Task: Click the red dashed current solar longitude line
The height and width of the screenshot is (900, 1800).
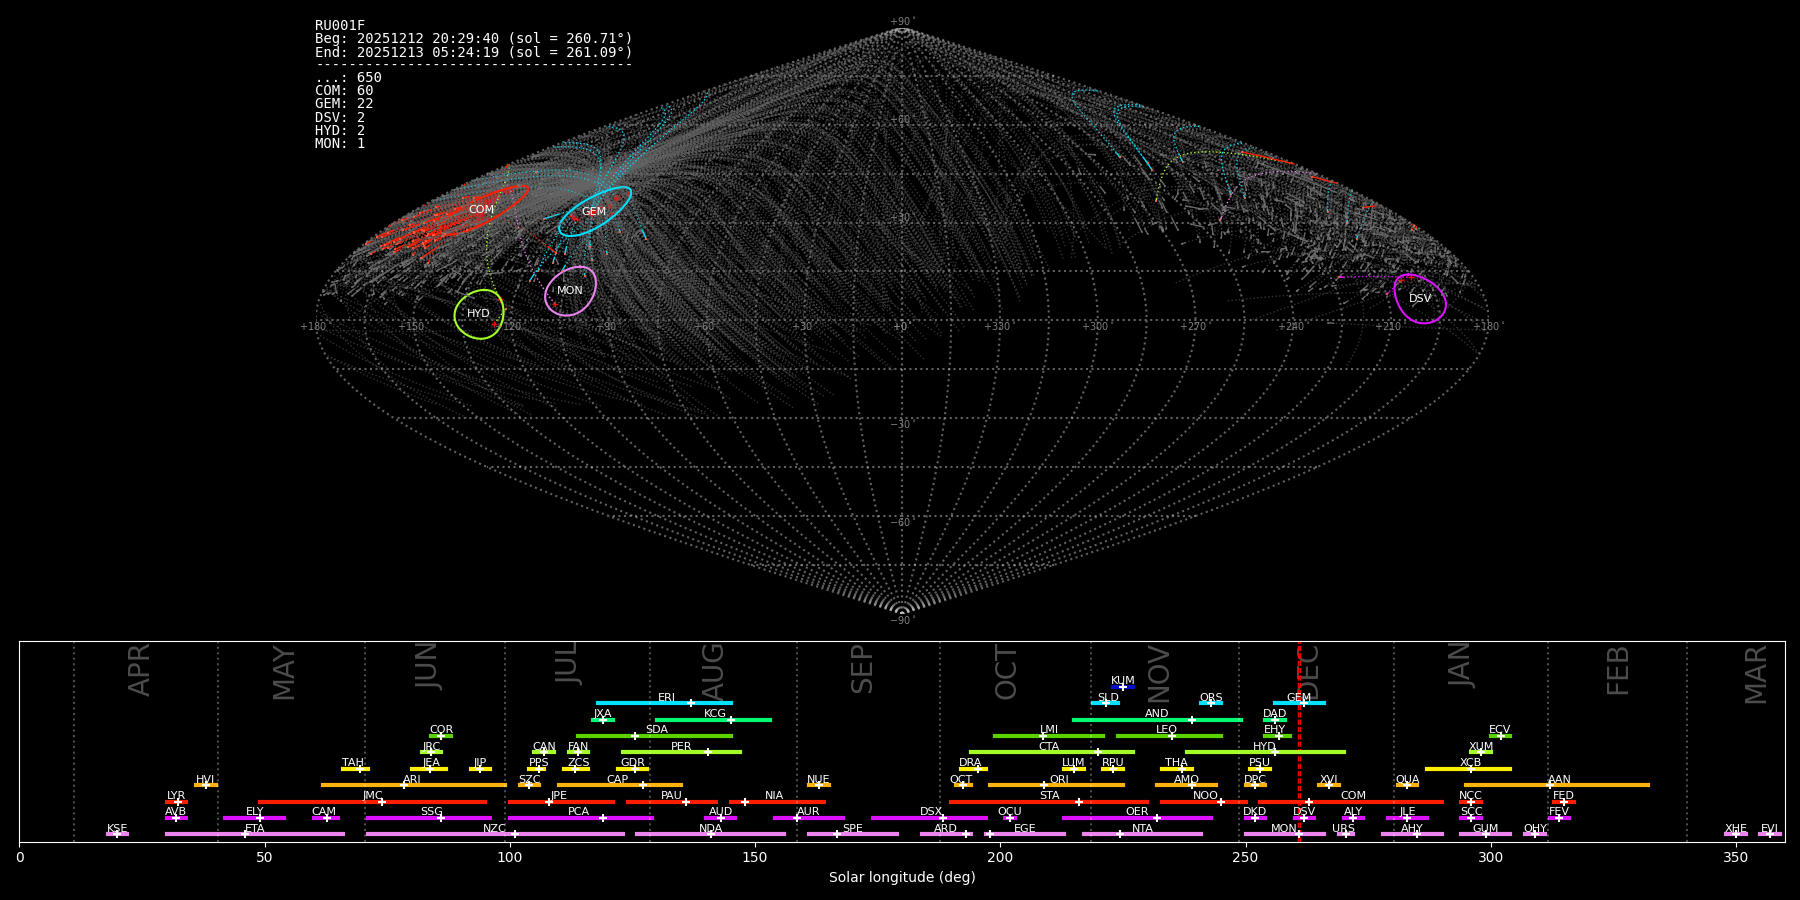Action: pos(1299,741)
